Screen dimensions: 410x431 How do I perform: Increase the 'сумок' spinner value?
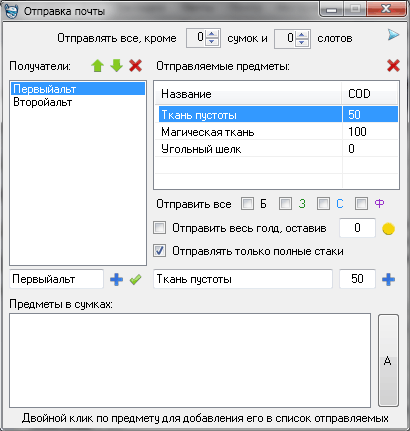211,34
